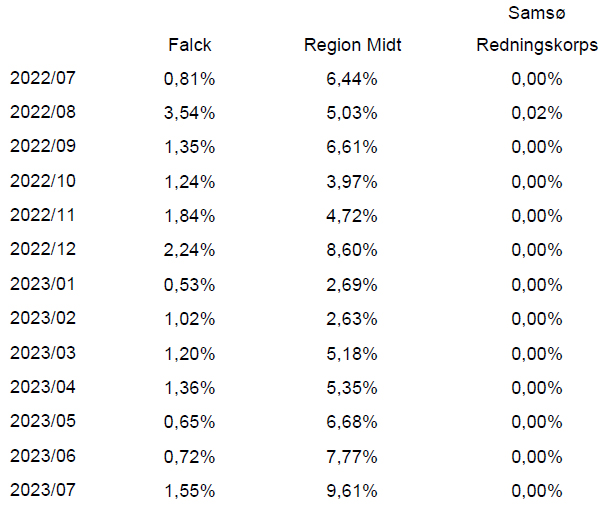The height and width of the screenshot is (511, 608).
Task: Select Falck value 2,24% for 2022/12
Action: (189, 250)
